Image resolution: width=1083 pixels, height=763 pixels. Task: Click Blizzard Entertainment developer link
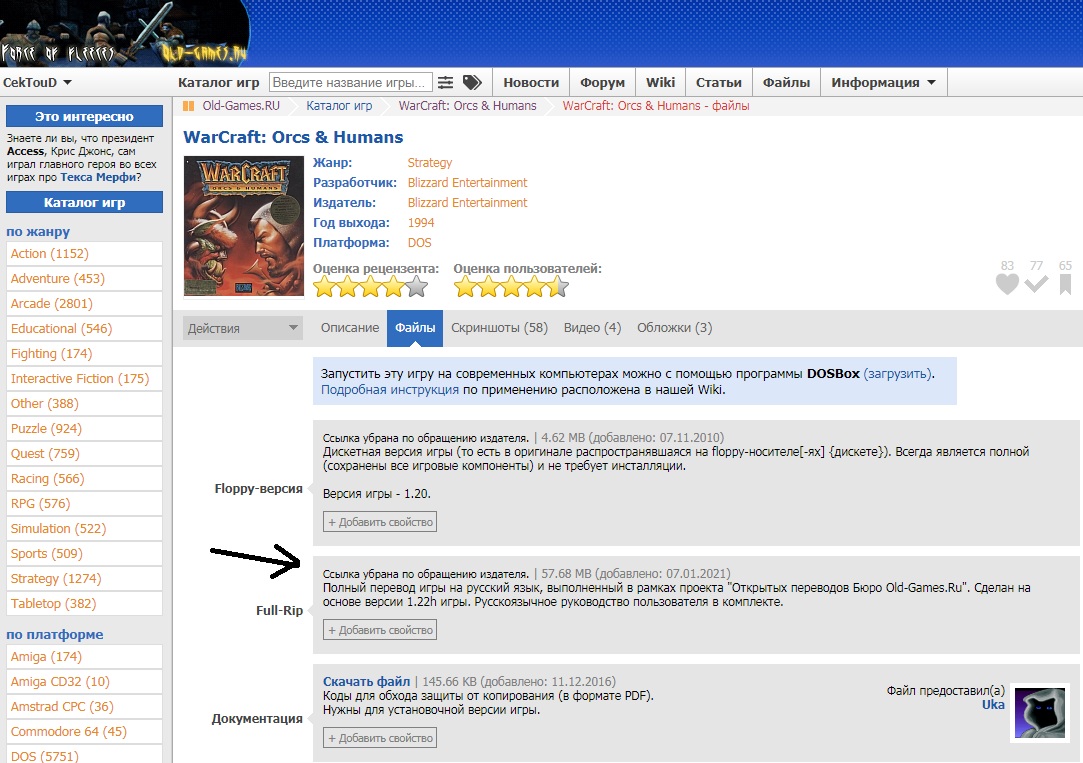pos(467,182)
